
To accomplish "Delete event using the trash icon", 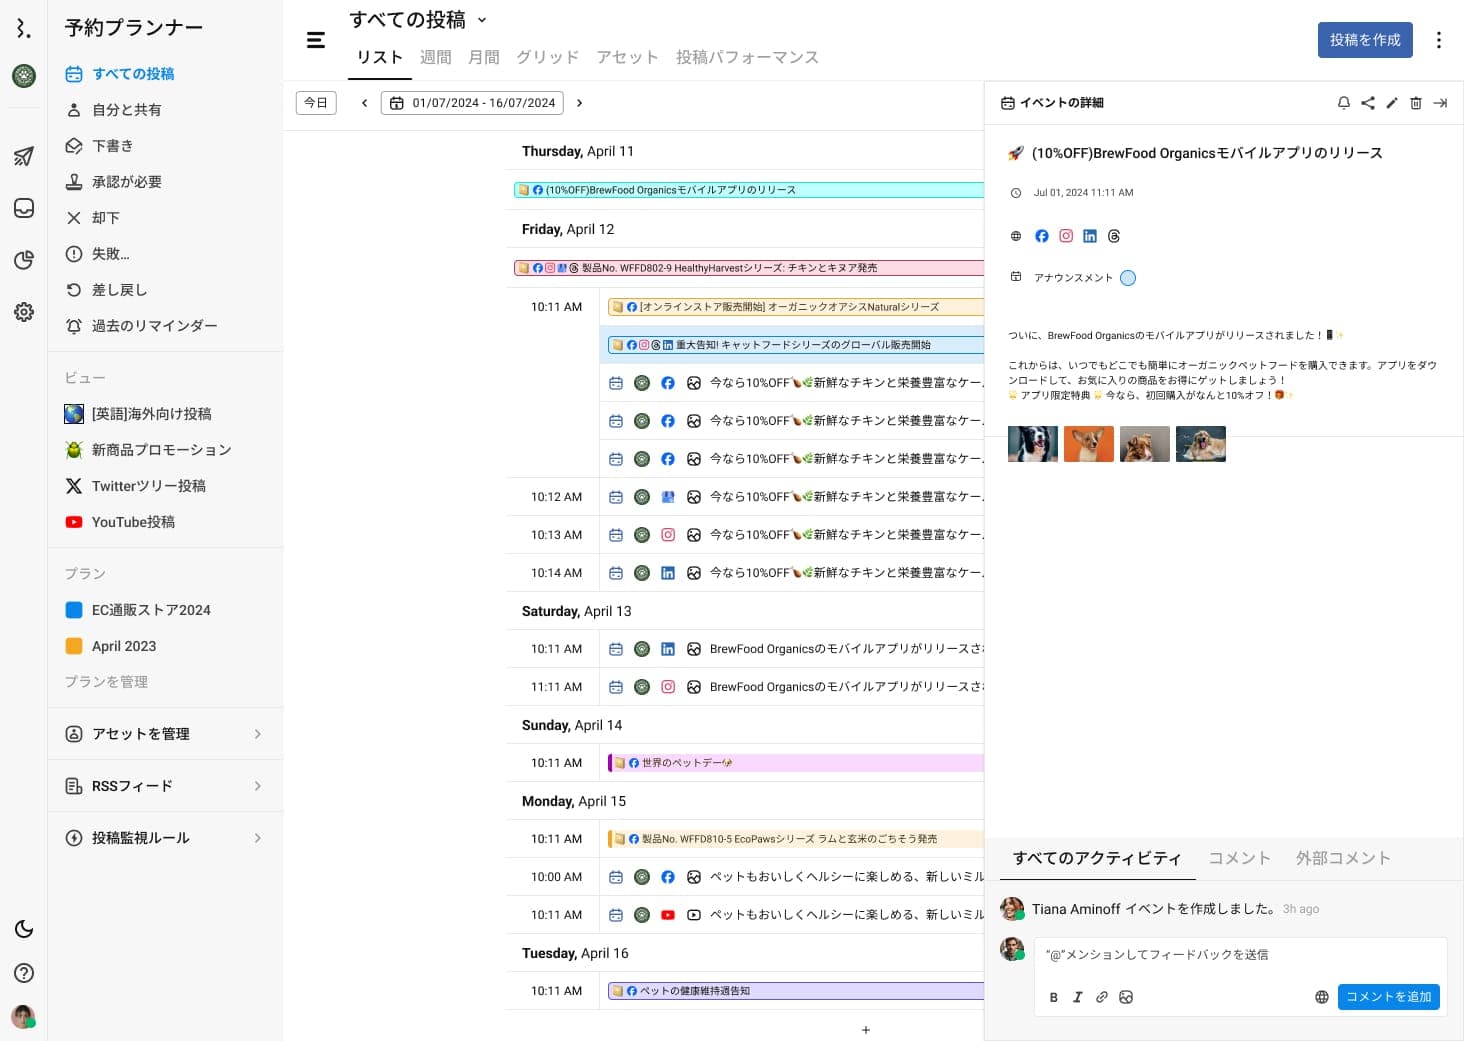I will click(x=1415, y=103).
